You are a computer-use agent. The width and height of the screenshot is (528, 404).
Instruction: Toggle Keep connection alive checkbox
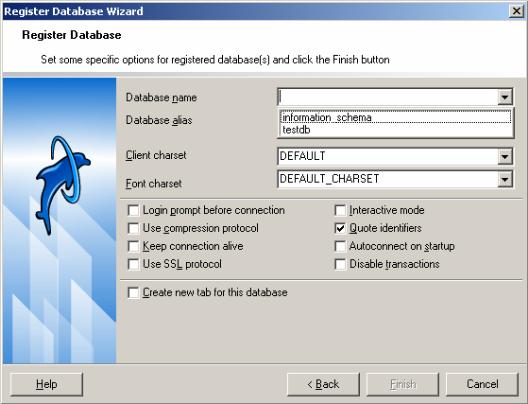tap(133, 246)
